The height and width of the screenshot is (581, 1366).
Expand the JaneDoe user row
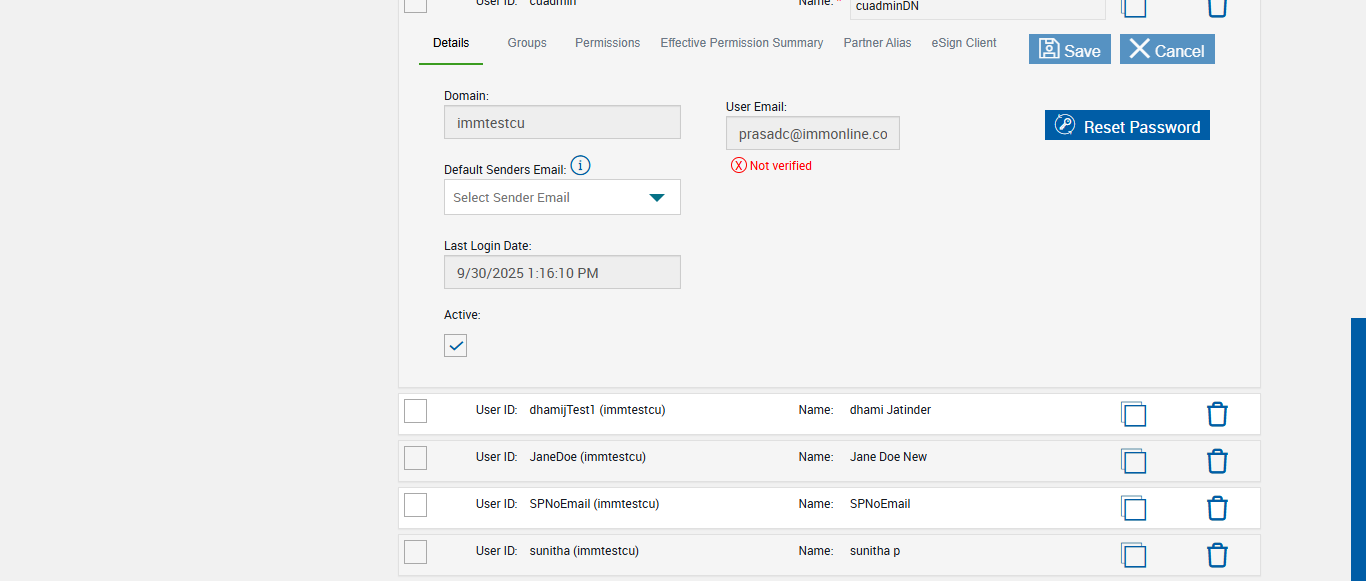pyautogui.click(x=700, y=458)
